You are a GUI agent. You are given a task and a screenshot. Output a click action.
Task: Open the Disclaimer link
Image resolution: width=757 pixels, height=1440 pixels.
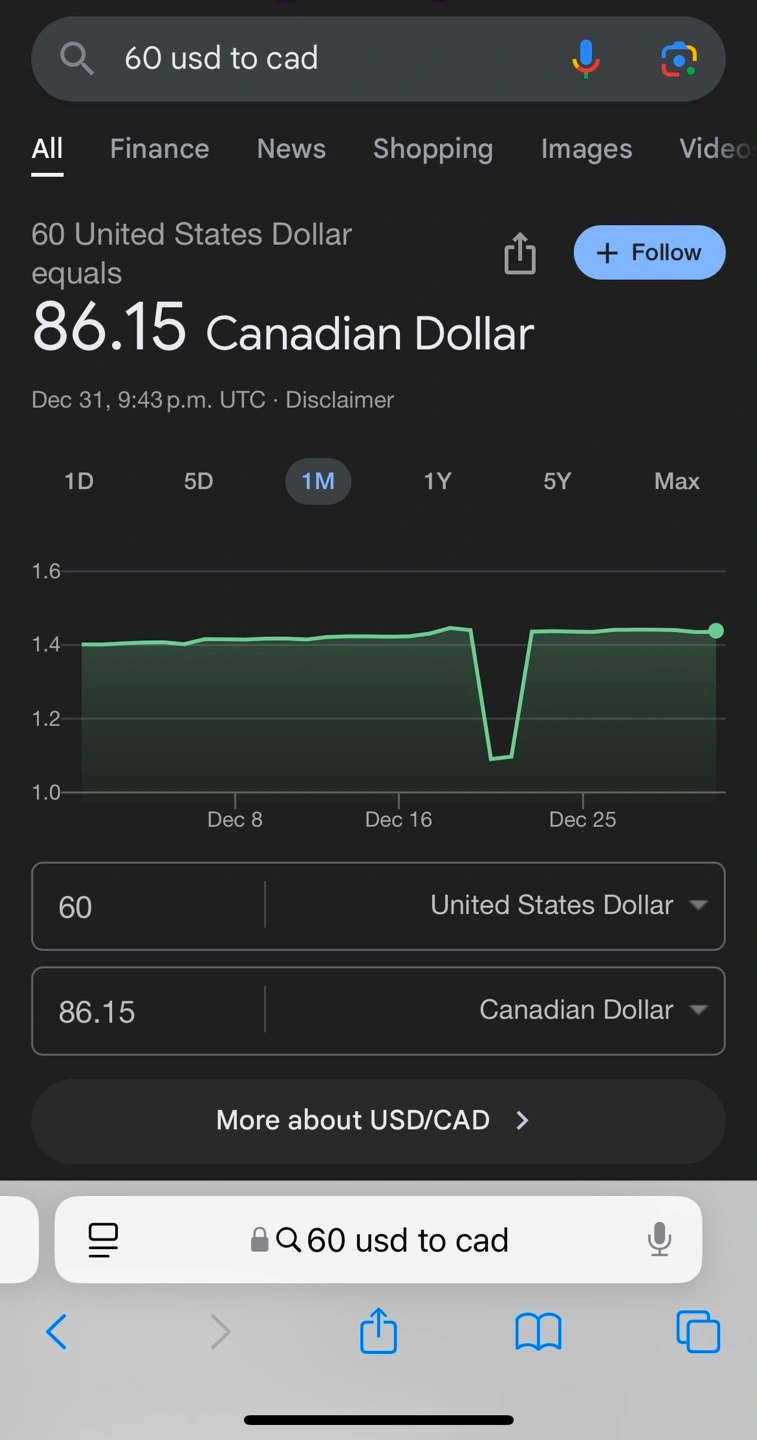coord(339,400)
